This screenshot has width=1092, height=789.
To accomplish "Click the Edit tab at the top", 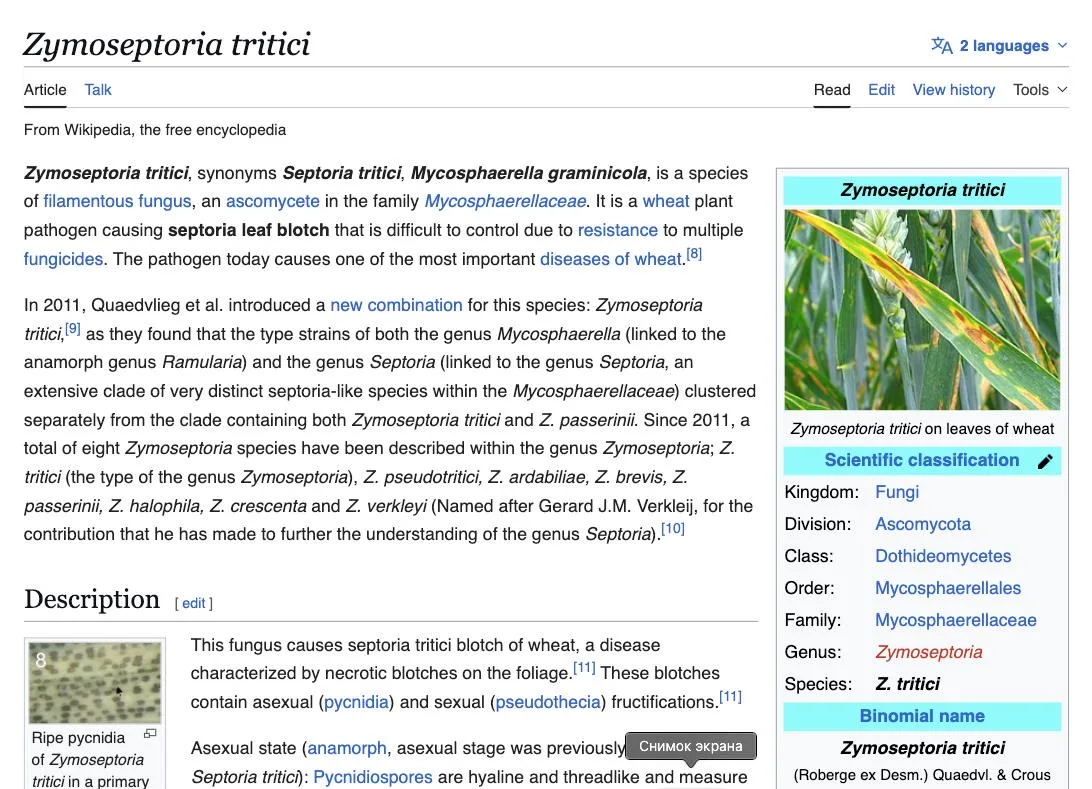I will pos(881,90).
